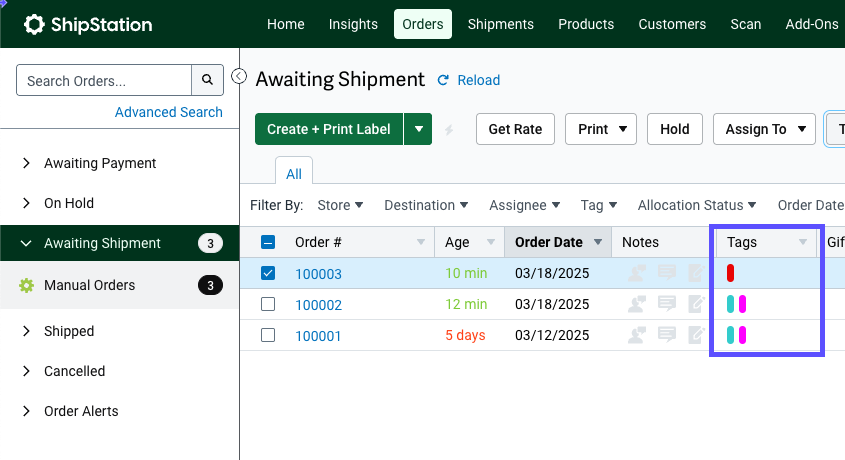Click the red tag on order 100003
The width and height of the screenshot is (845, 460).
(x=730, y=273)
